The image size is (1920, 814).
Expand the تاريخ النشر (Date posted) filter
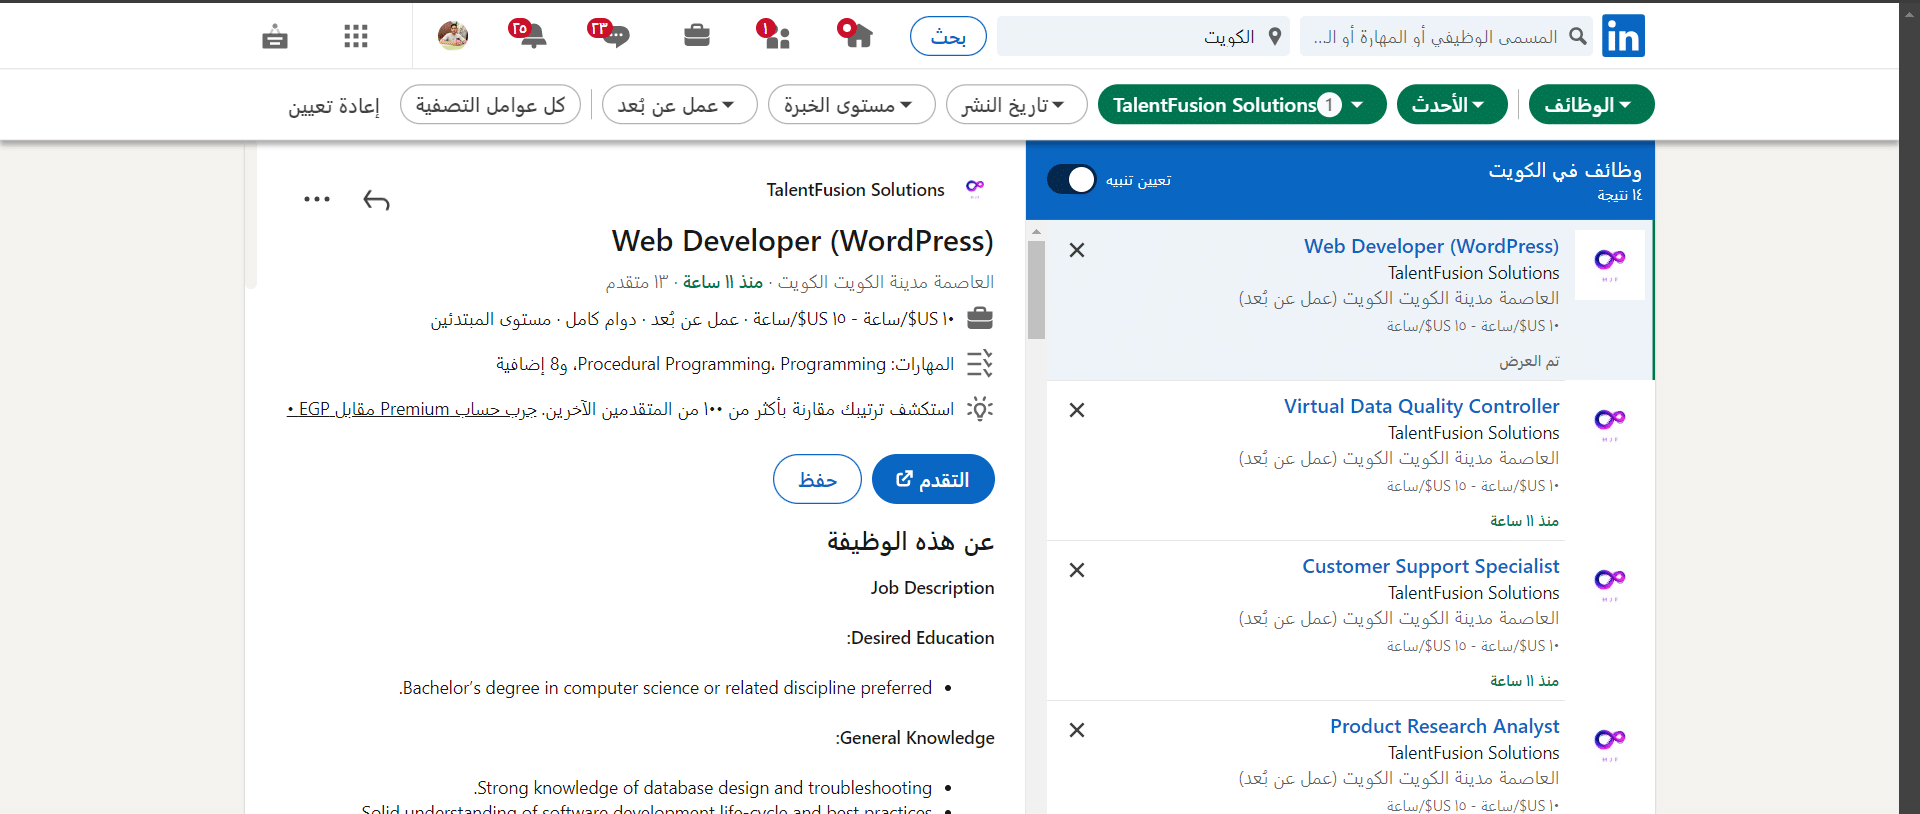(x=1016, y=105)
